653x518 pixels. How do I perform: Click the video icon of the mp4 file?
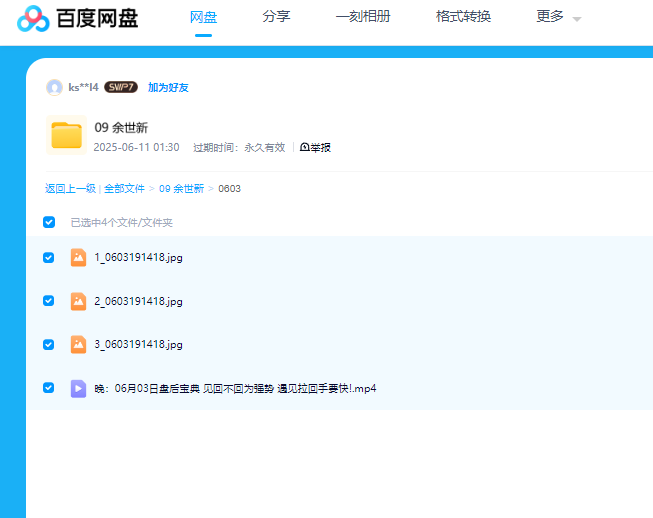coord(78,388)
